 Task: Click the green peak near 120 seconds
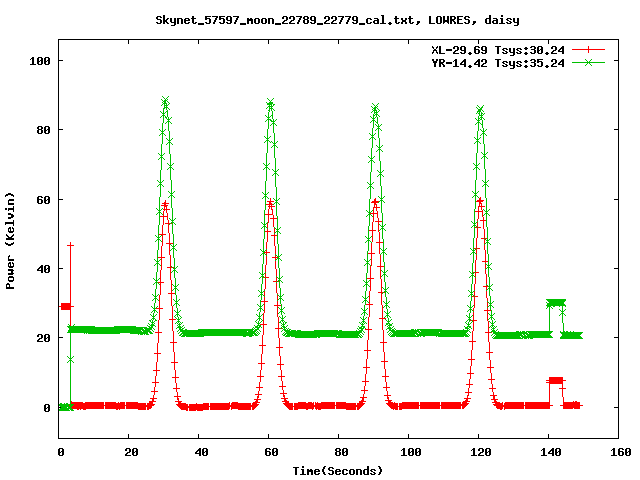coord(480,109)
